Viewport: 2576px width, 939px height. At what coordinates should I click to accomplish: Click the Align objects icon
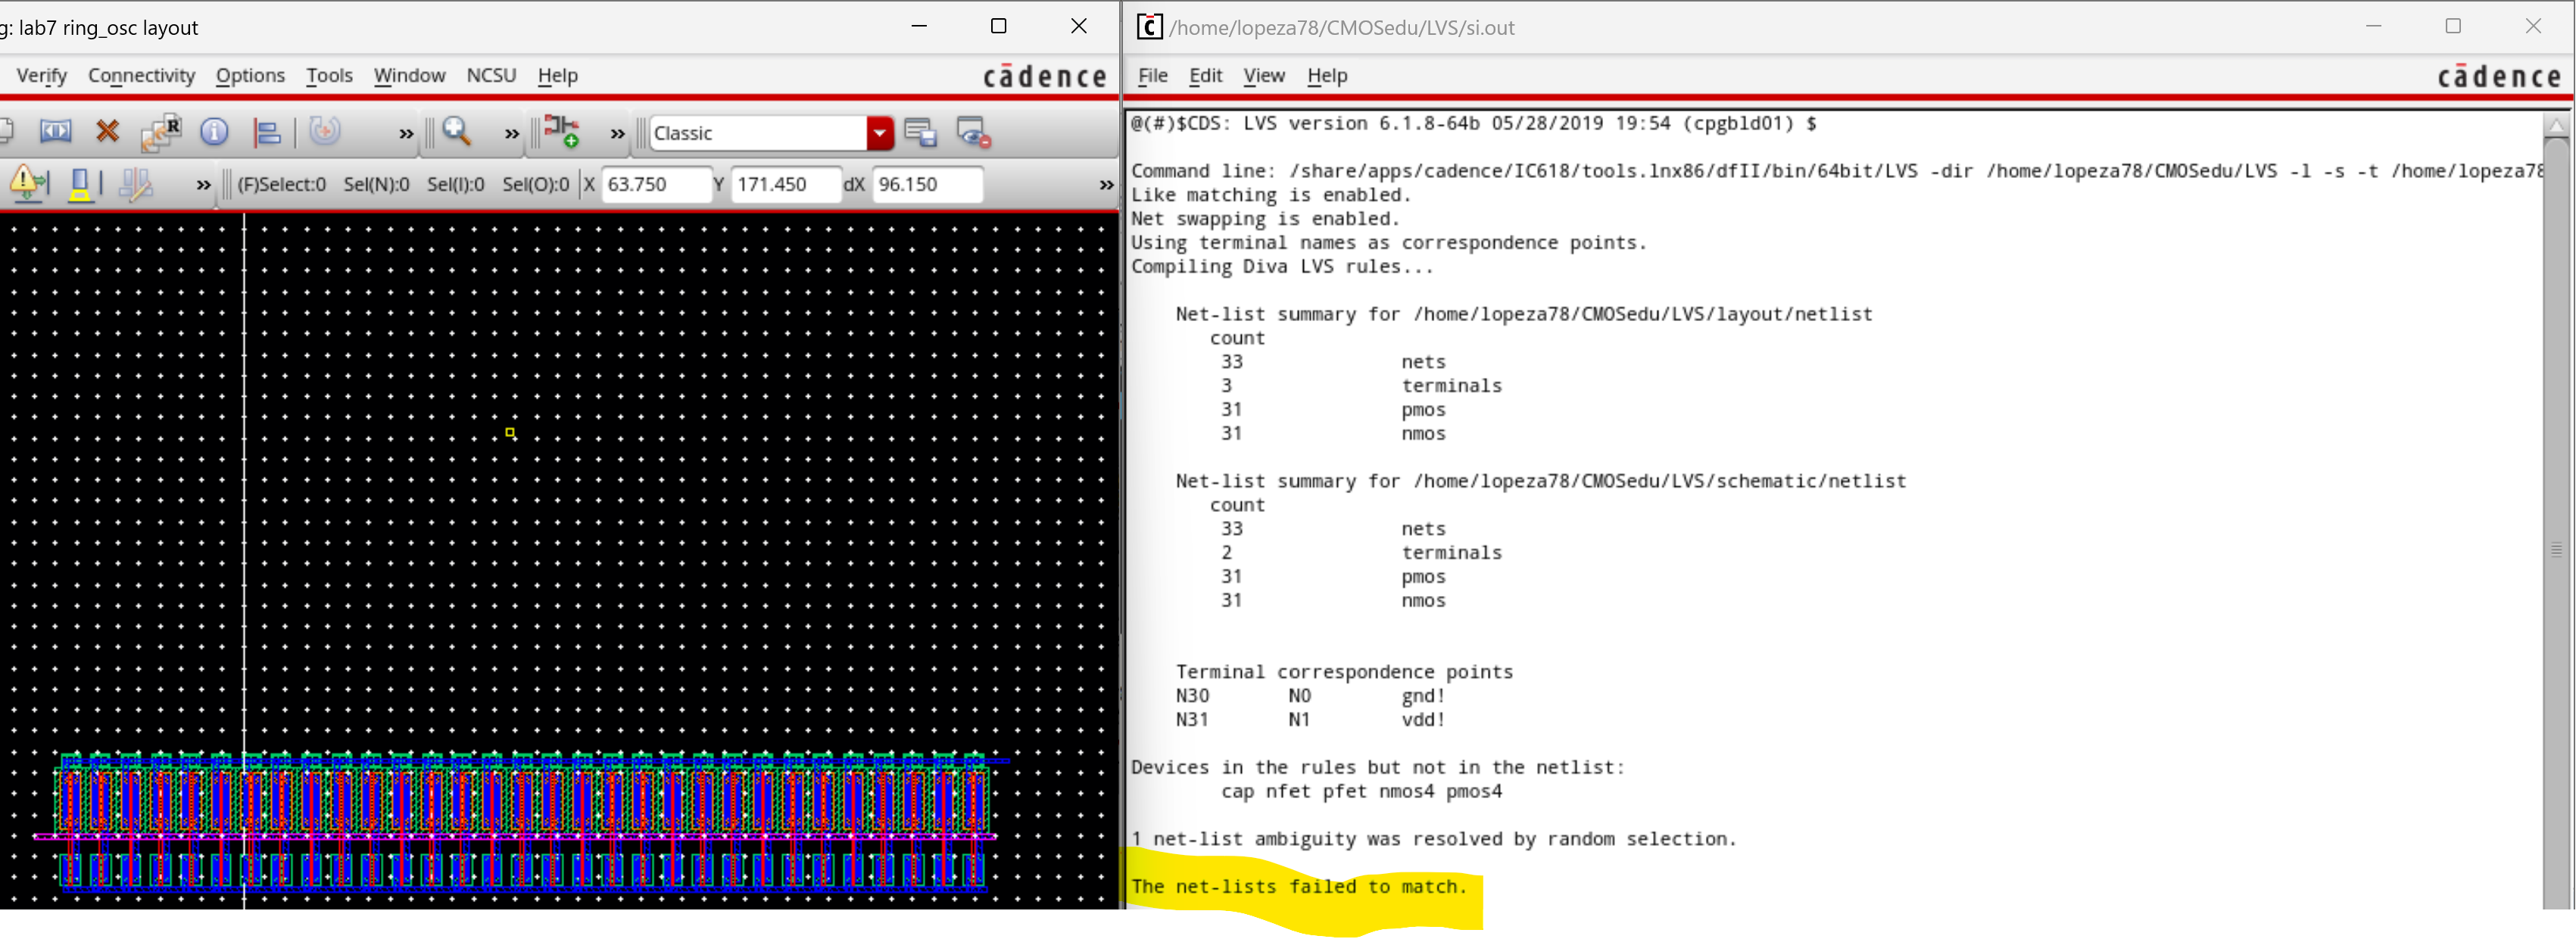tap(267, 132)
